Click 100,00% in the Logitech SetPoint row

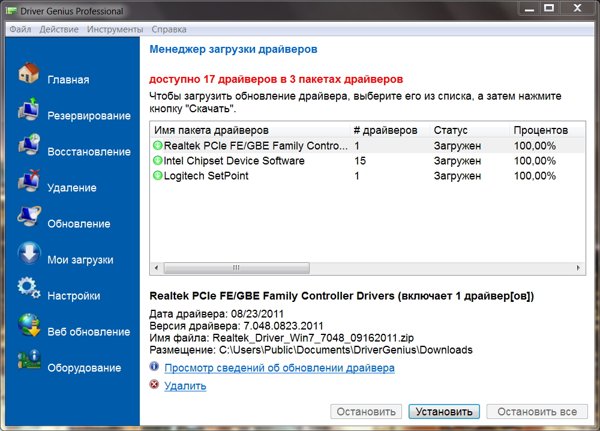coord(535,176)
